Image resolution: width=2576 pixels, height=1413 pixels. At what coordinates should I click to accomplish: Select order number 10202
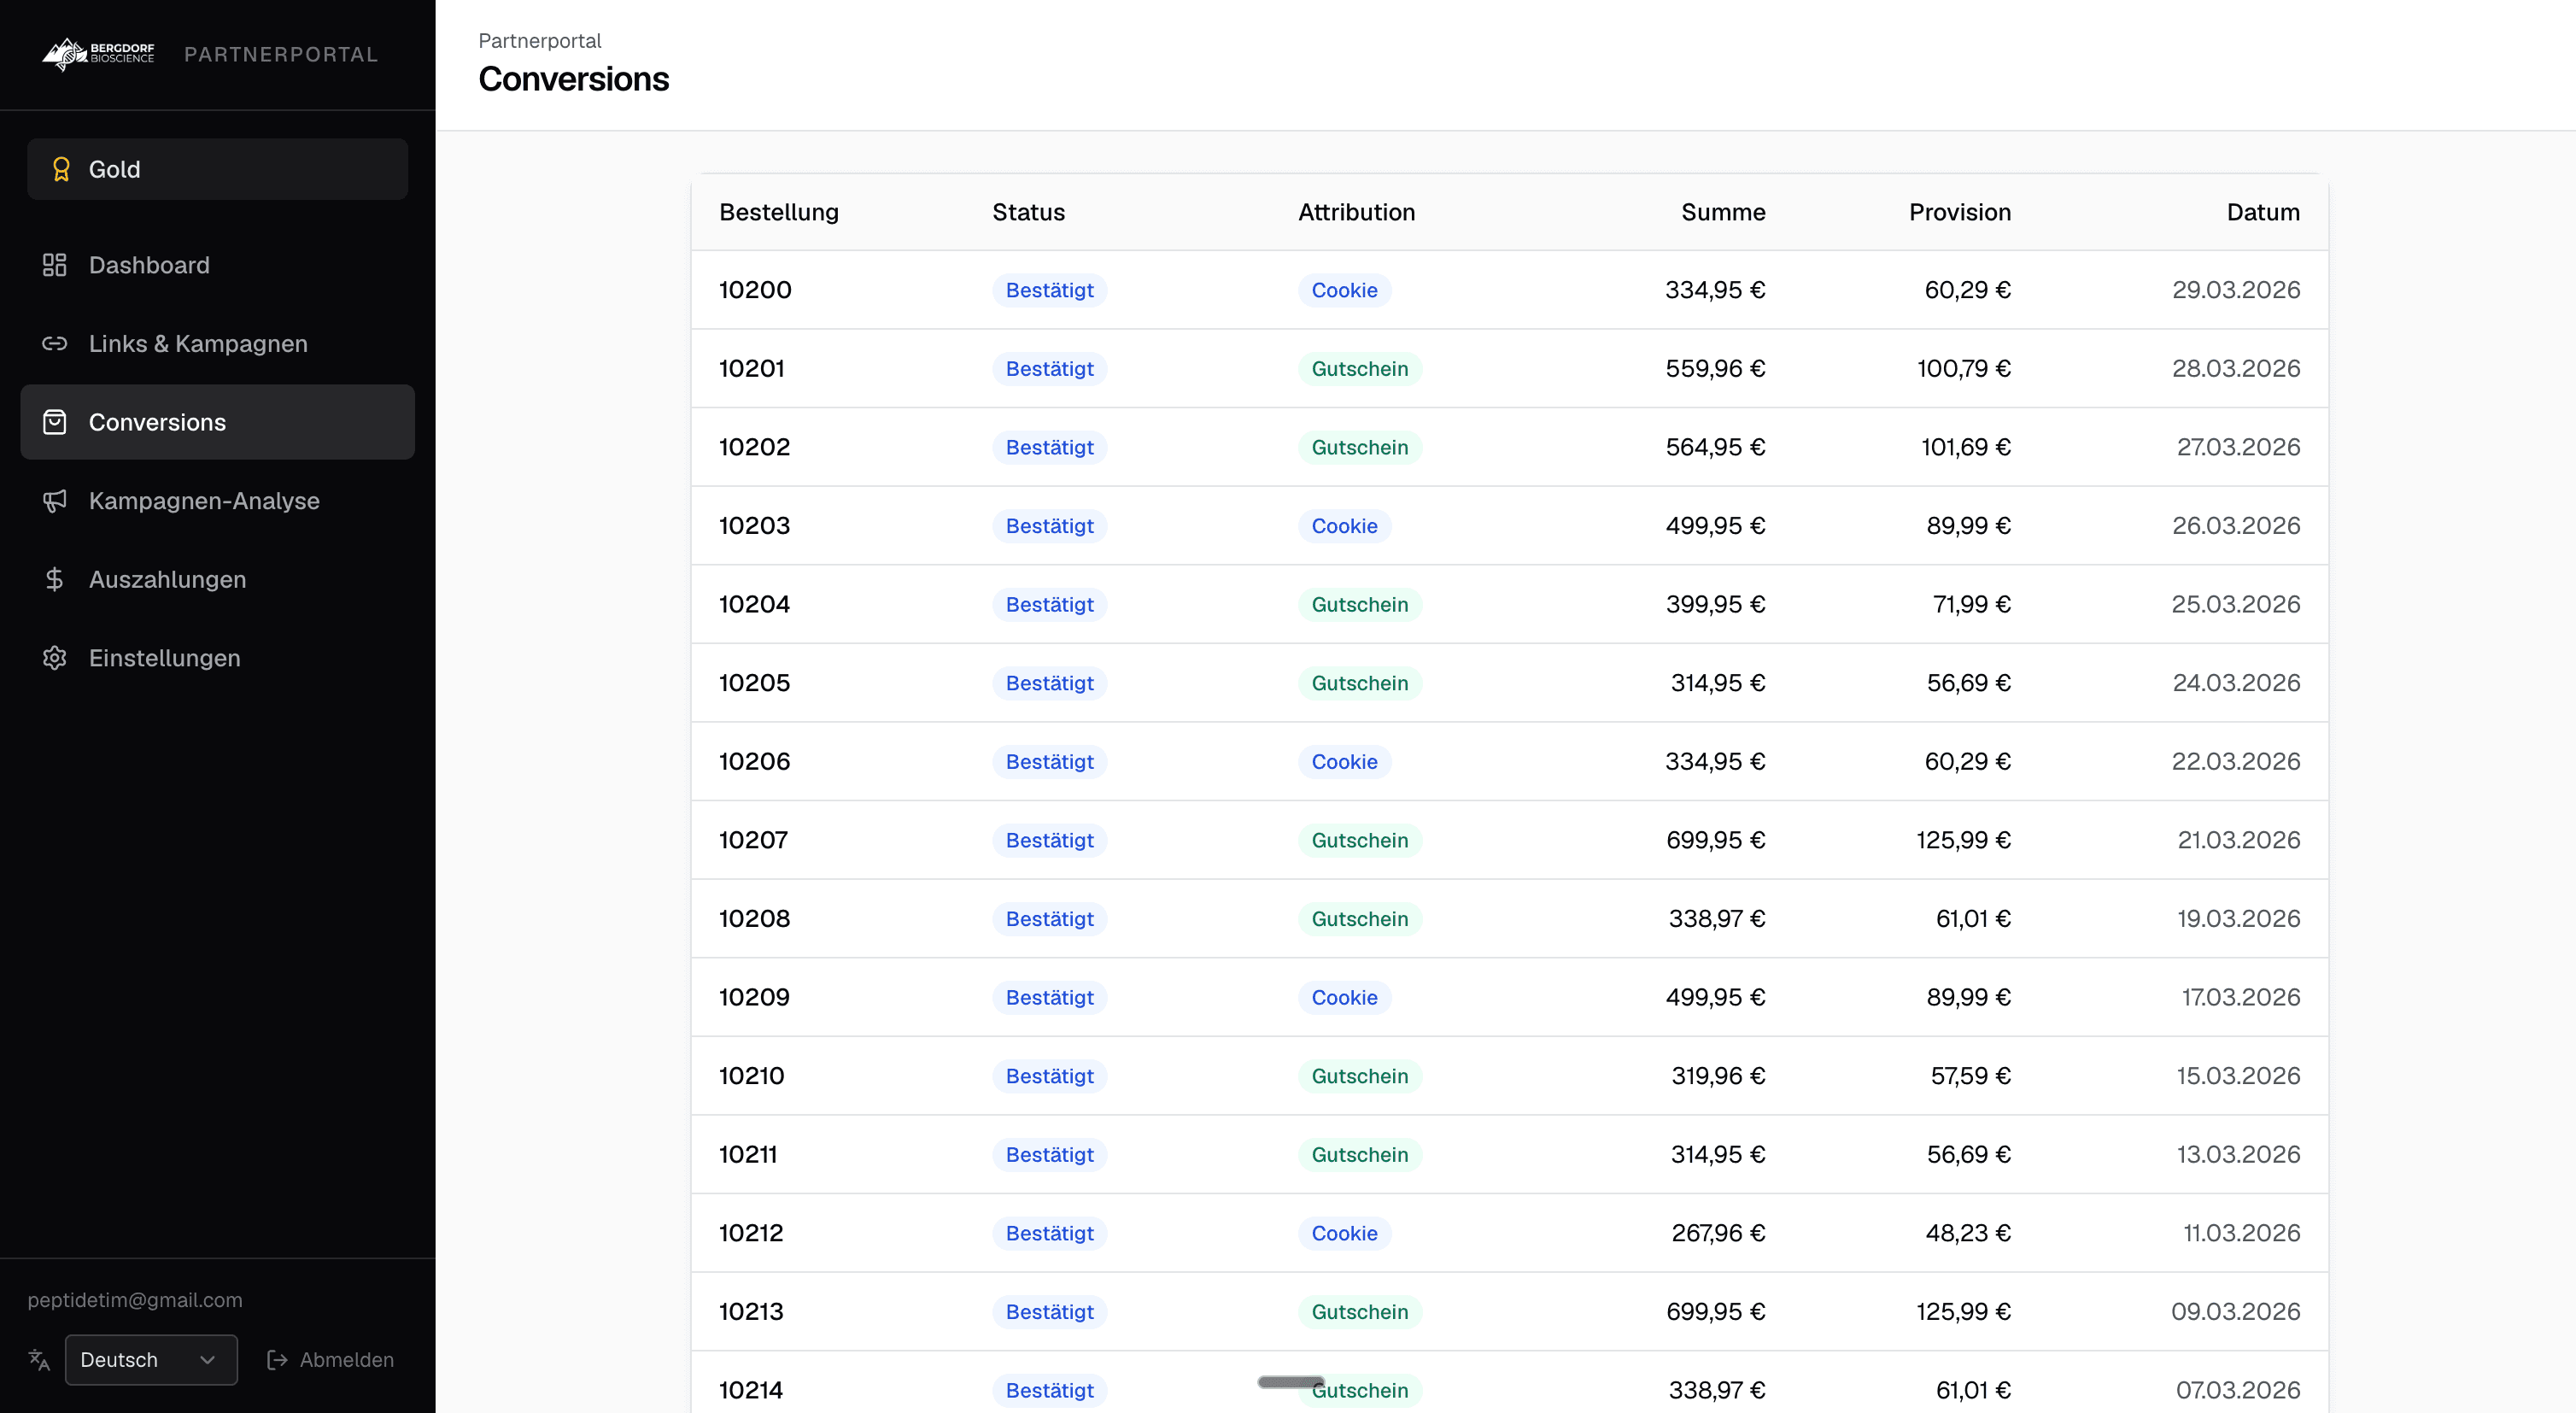754,447
